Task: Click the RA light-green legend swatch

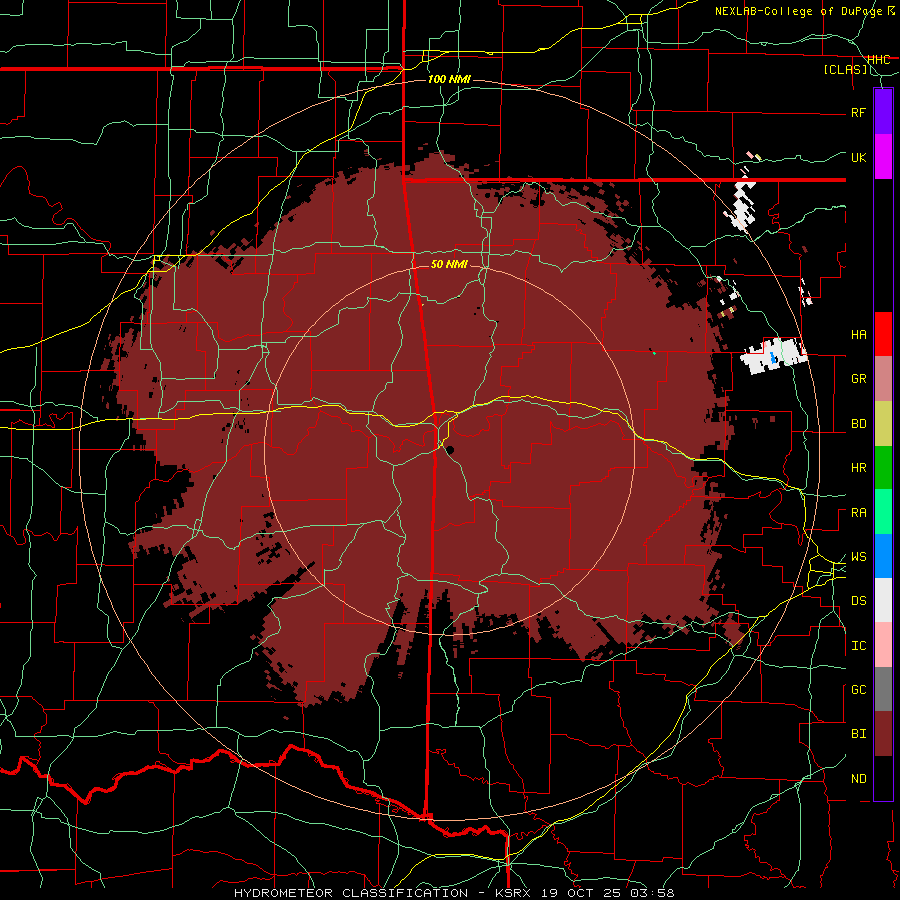Action: pyautogui.click(x=883, y=512)
